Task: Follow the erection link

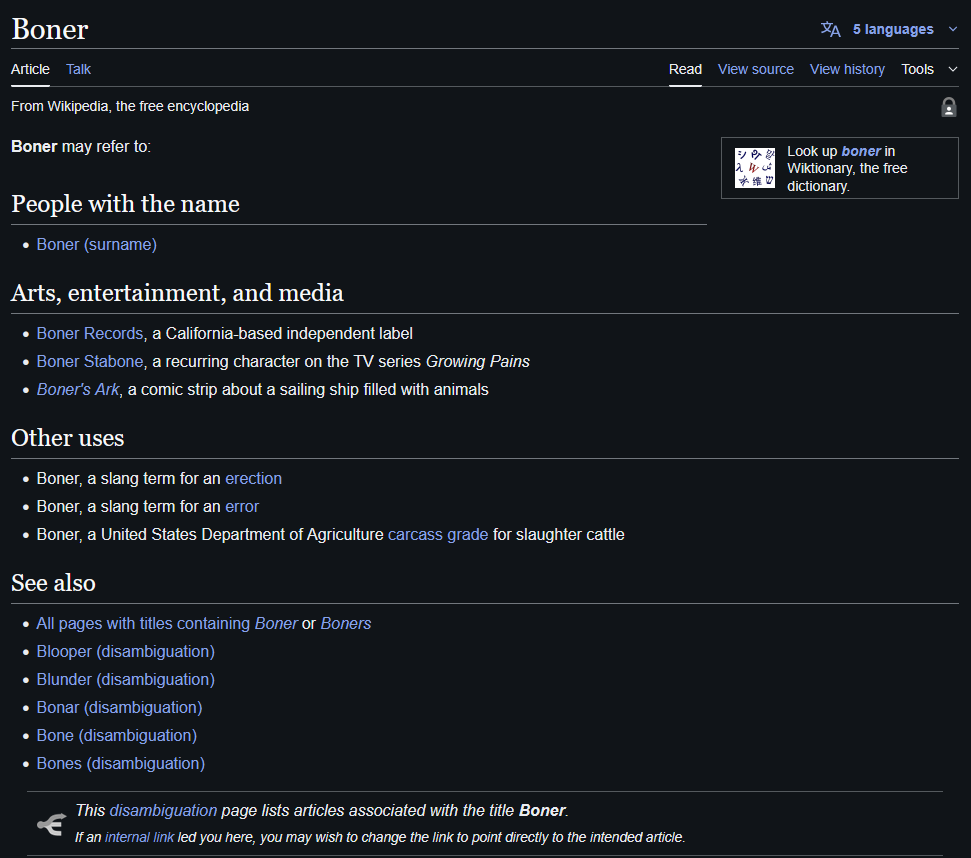Action: 253,479
